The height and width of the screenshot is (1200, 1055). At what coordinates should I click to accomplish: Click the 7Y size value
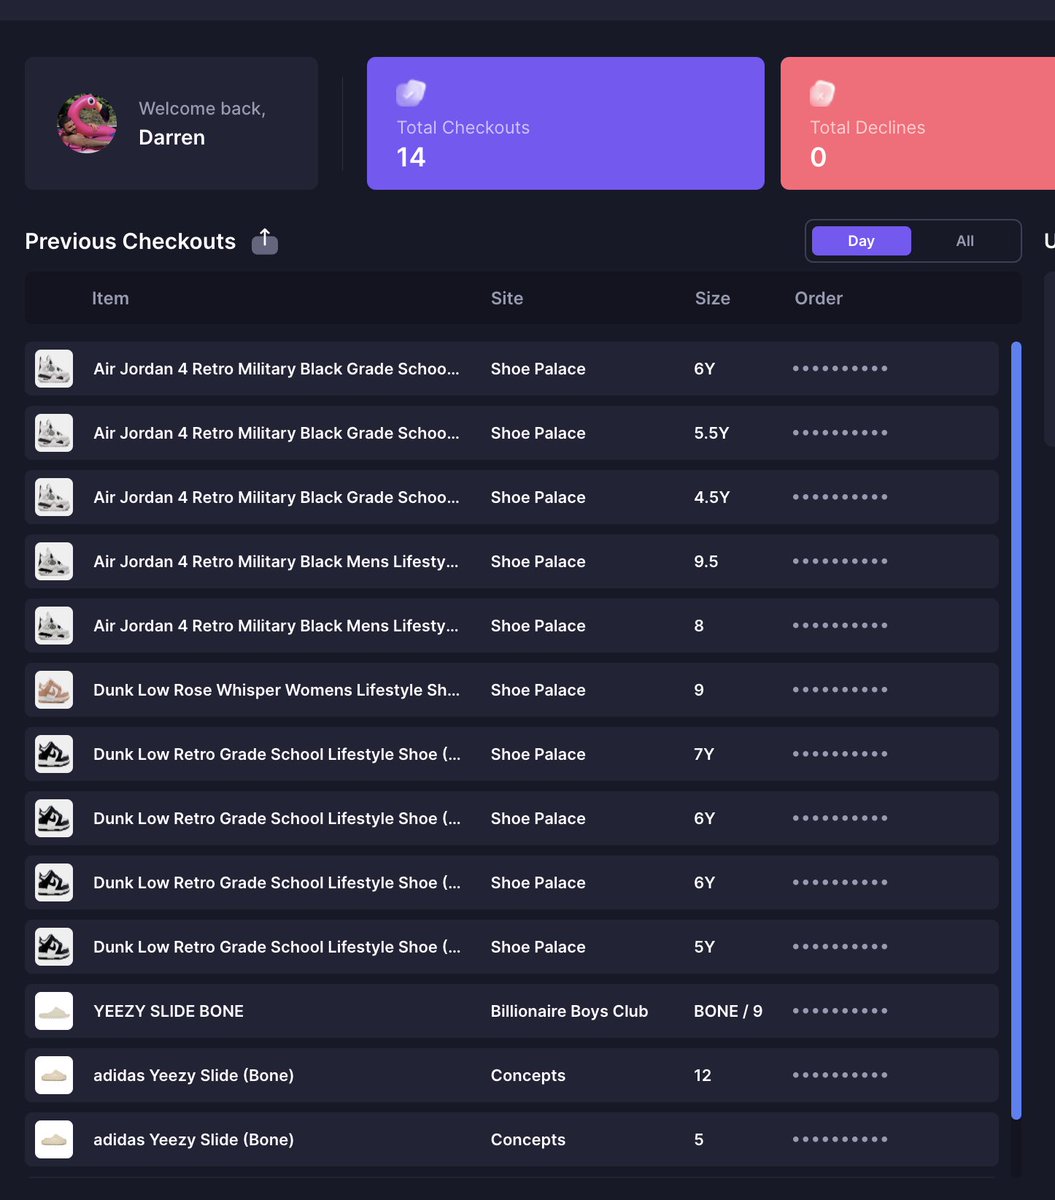coord(704,754)
